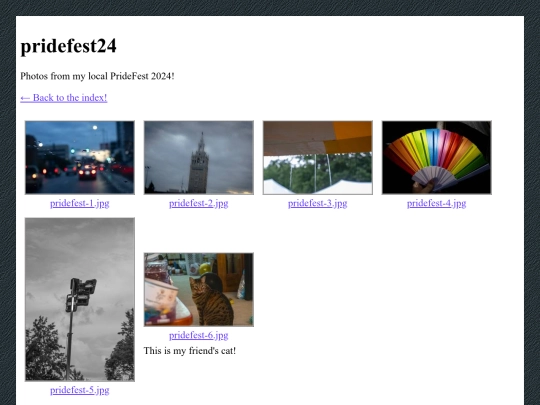Open the pridefest-2.jpg link
This screenshot has height=405, width=540.
pos(199,203)
